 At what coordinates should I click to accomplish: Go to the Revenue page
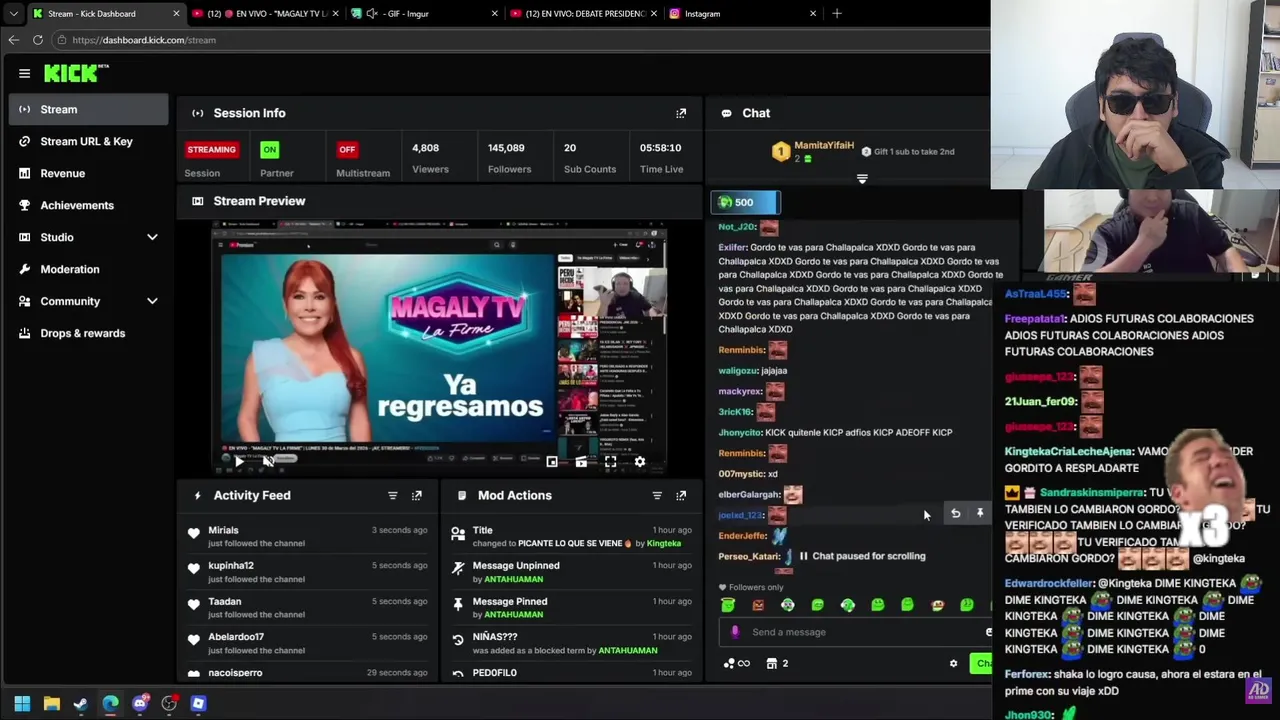(x=89, y=173)
